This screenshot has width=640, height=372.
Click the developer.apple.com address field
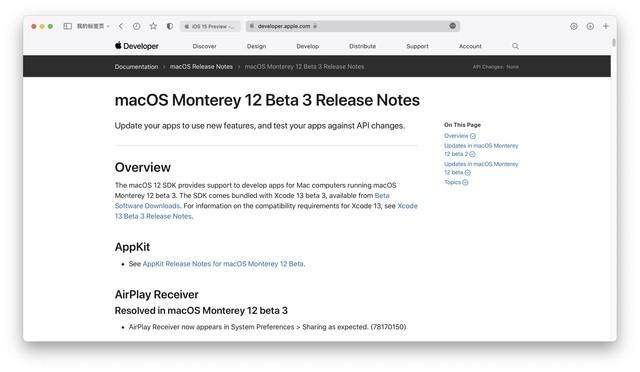(353, 26)
